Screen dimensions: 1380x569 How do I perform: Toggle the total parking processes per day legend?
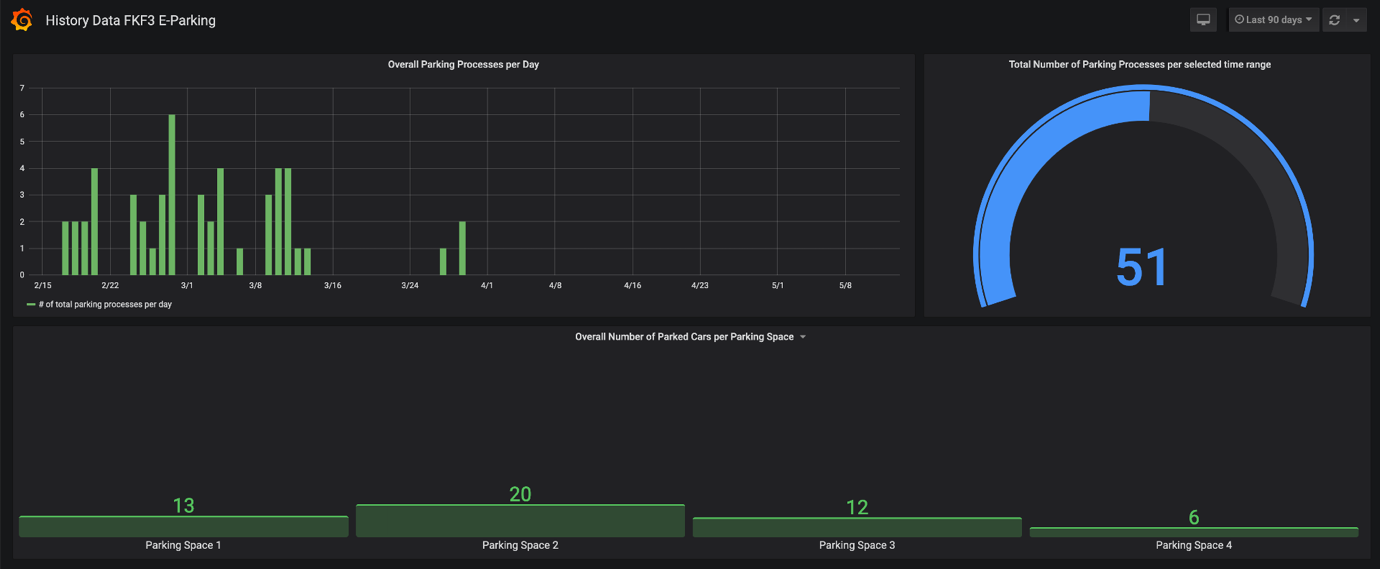point(105,304)
